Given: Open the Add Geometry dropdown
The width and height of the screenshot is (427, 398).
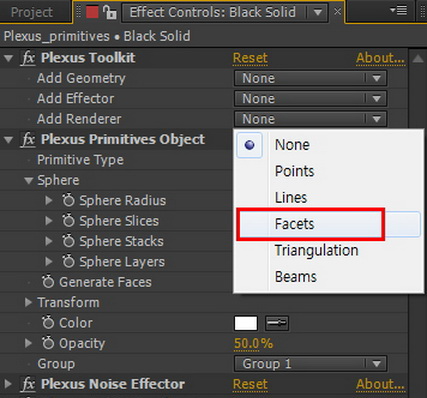Looking at the screenshot, I should coord(310,78).
